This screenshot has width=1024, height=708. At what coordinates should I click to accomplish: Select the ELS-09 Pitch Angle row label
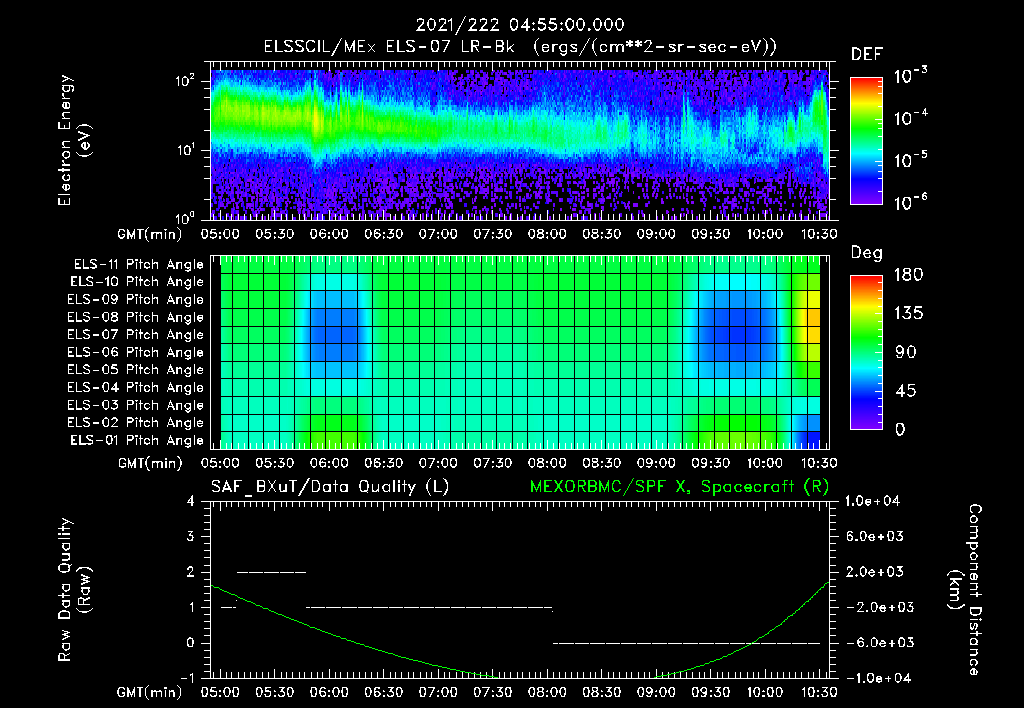pos(136,300)
